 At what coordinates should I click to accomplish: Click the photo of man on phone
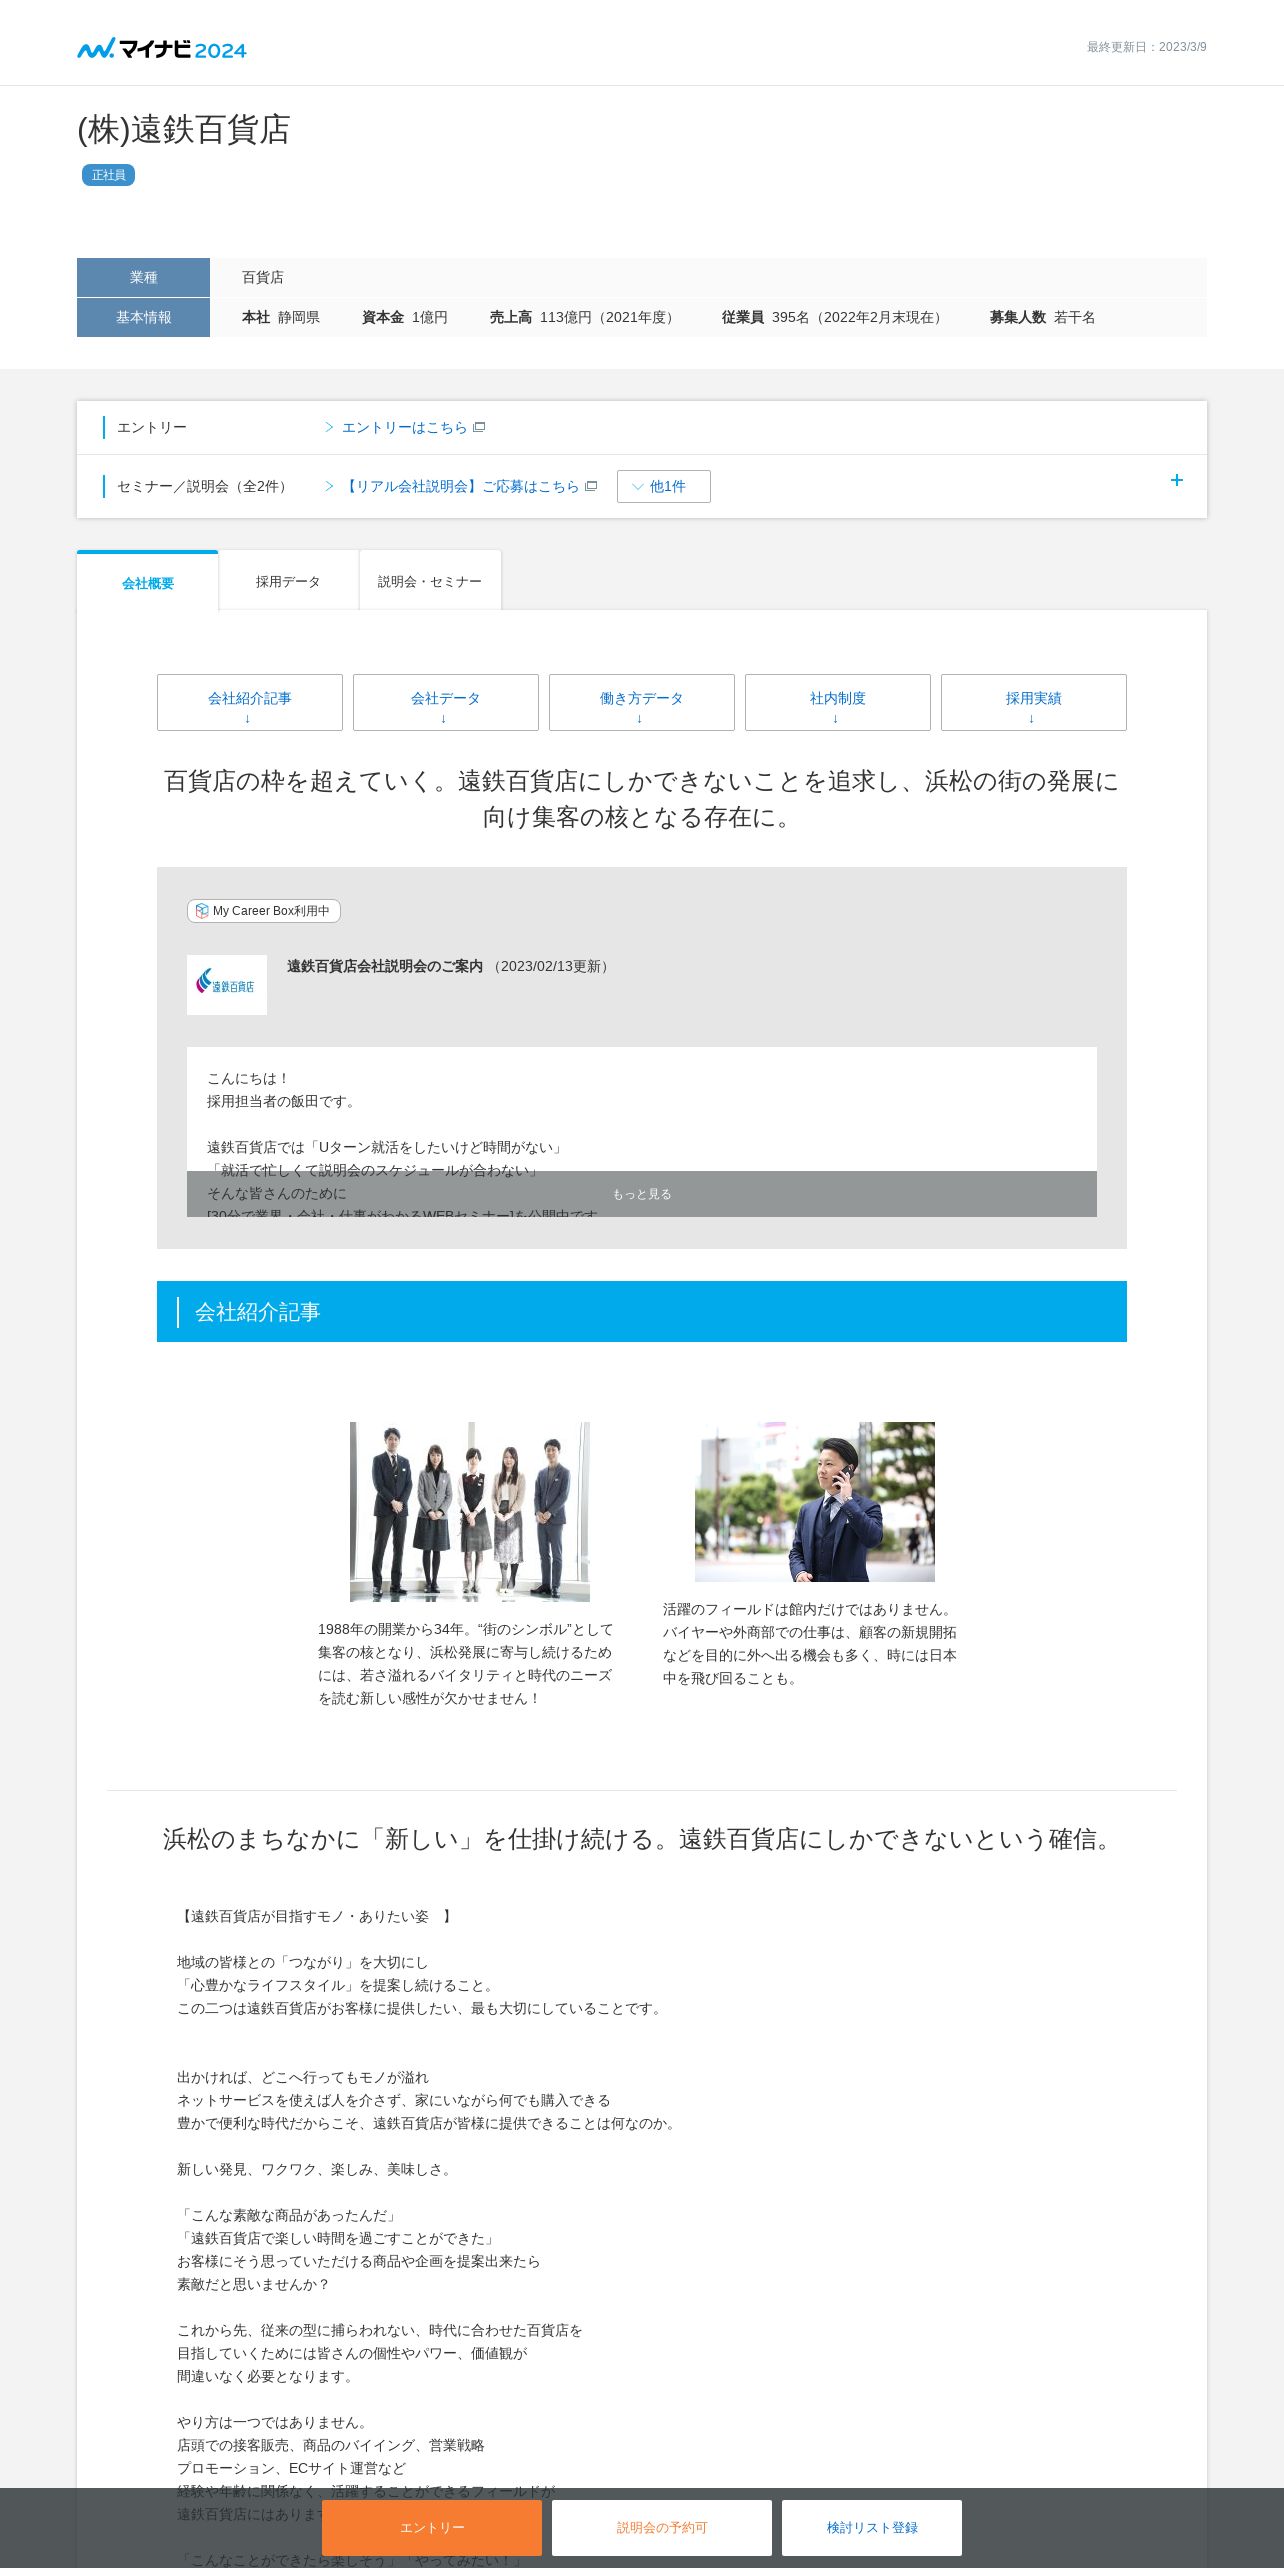815,1502
